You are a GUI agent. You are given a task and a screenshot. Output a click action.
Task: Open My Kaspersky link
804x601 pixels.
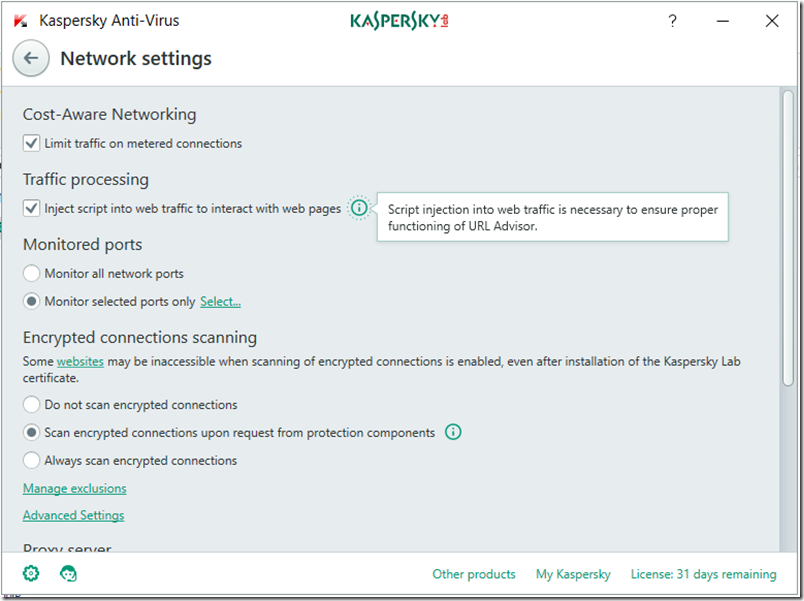tap(573, 574)
